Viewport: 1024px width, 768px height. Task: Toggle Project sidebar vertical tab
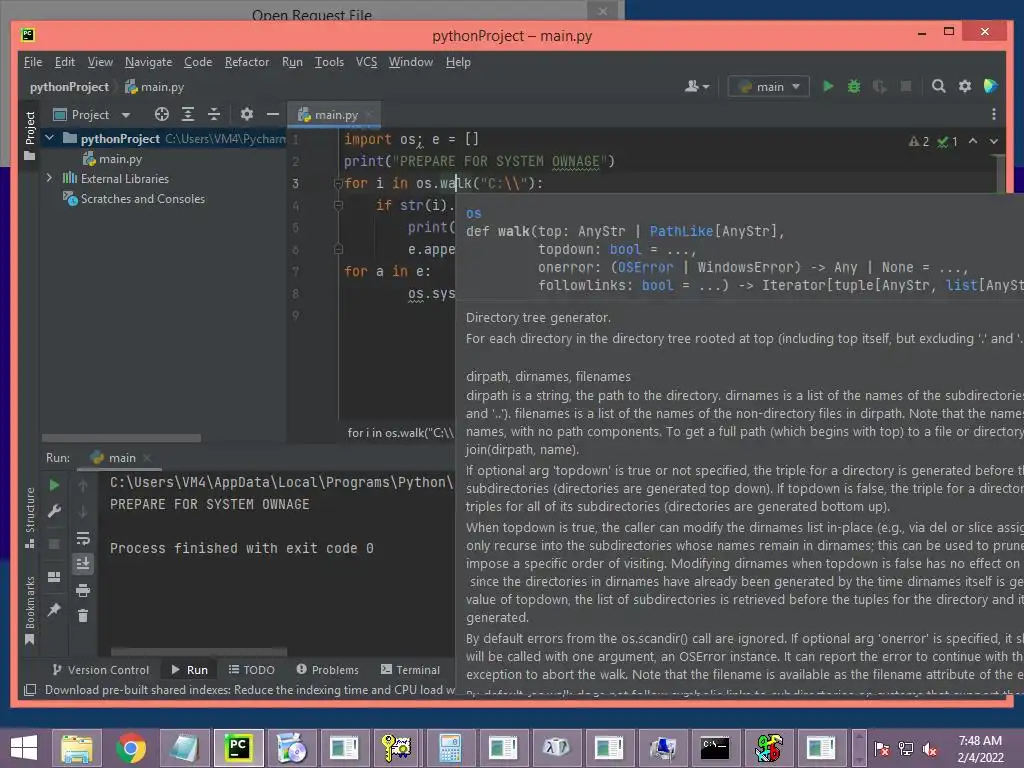click(x=29, y=135)
